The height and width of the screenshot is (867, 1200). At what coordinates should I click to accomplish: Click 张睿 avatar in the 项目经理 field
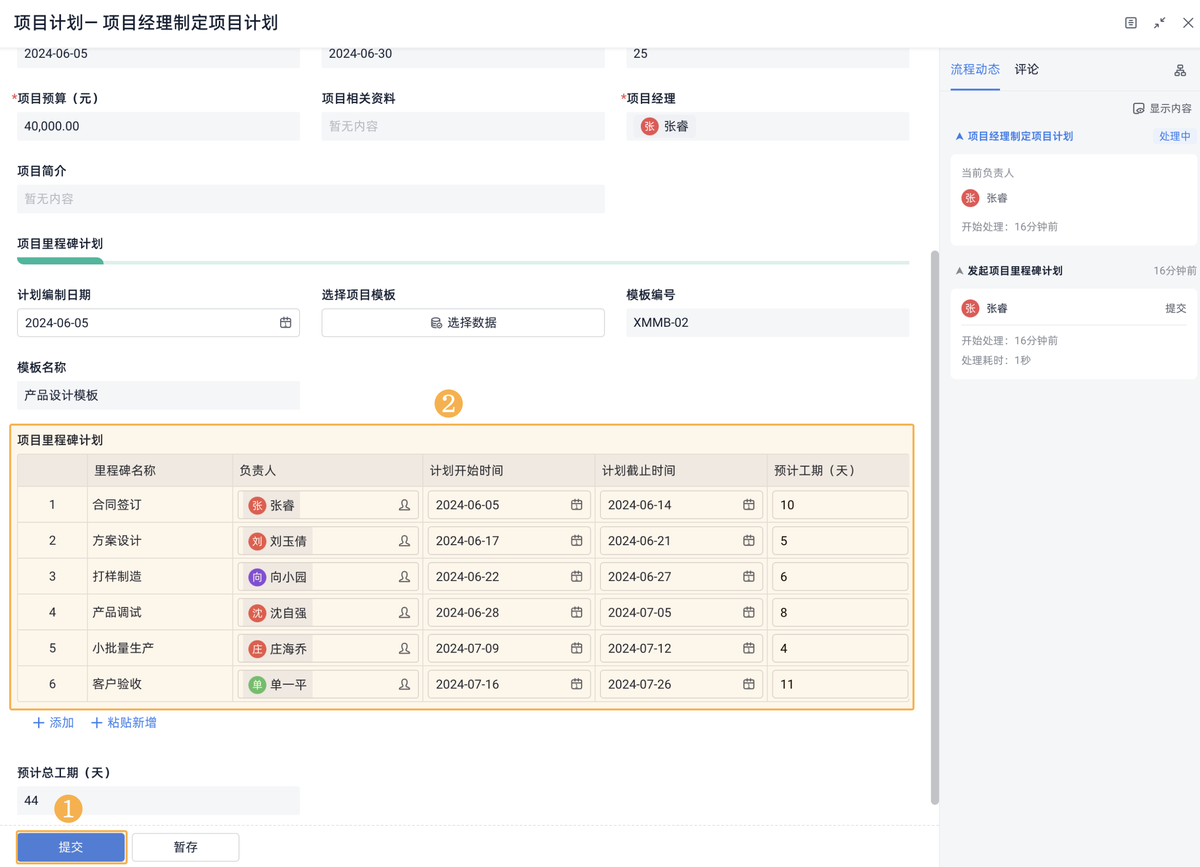[648, 126]
